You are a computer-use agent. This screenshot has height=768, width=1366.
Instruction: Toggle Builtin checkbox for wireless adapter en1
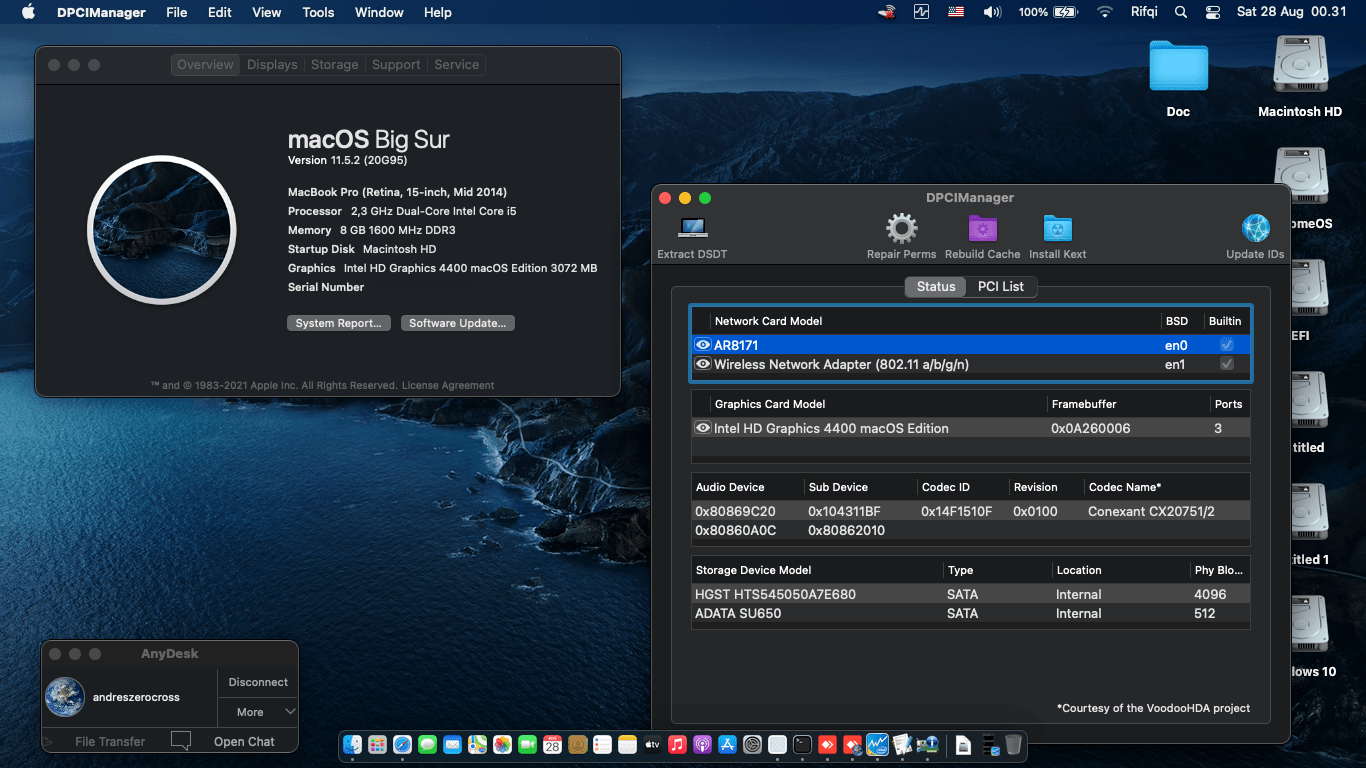(1227, 364)
